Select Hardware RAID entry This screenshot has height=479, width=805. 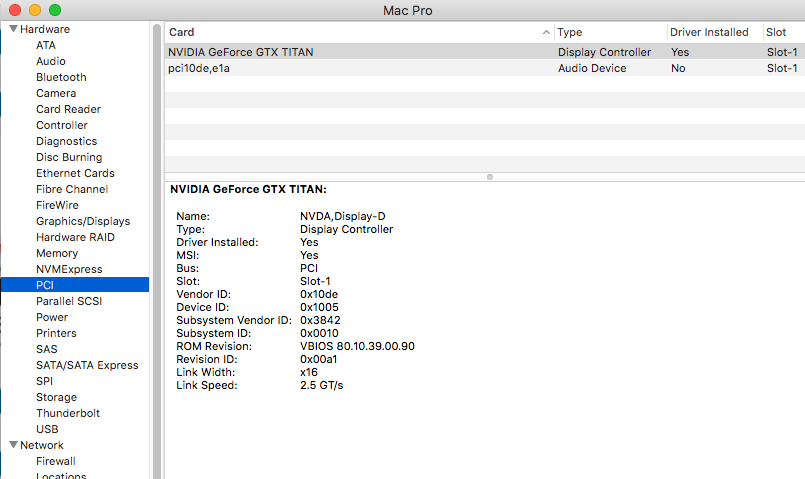[75, 237]
